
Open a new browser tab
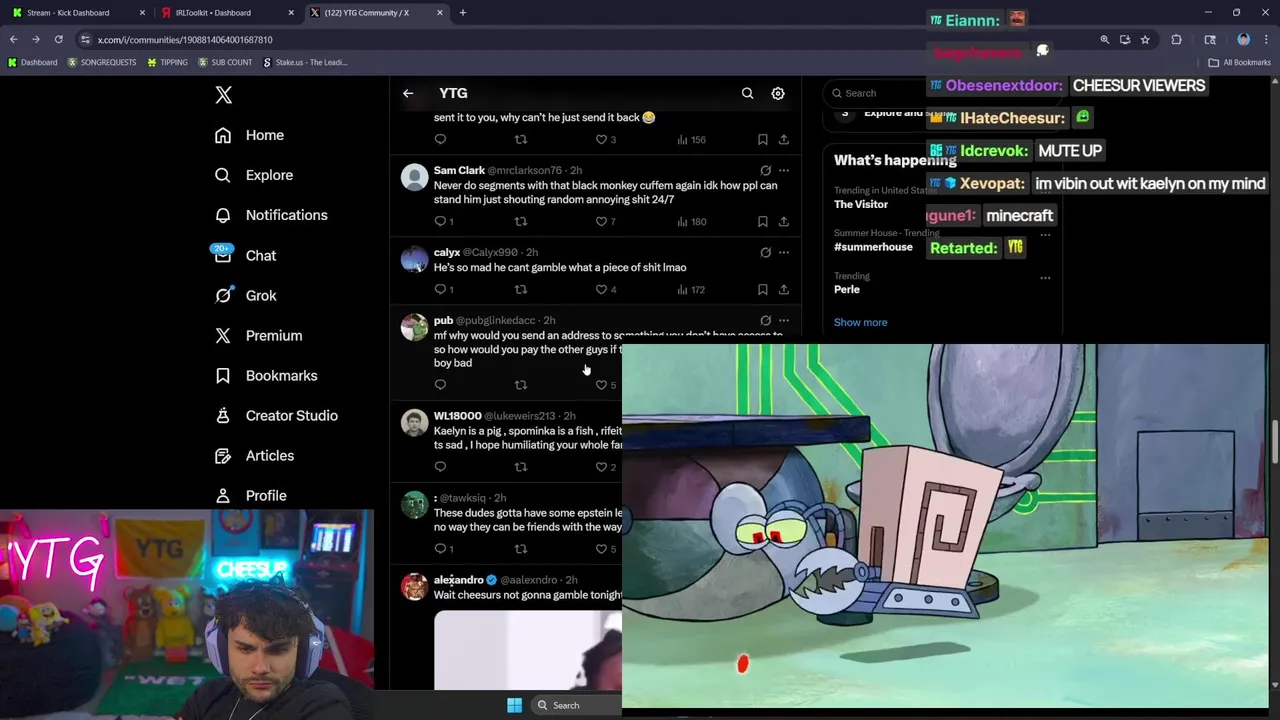tap(463, 13)
